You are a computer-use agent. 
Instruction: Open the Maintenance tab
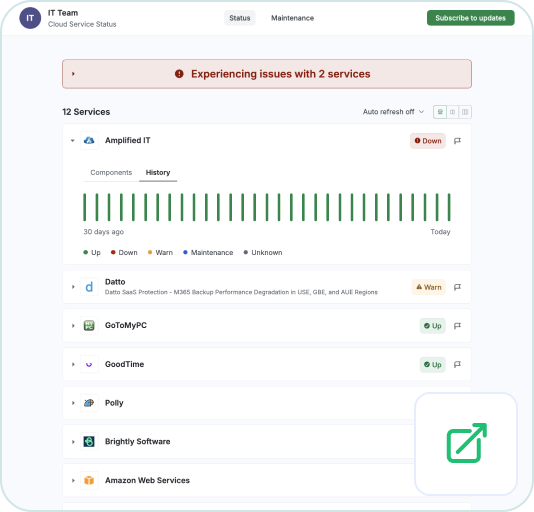tap(292, 18)
